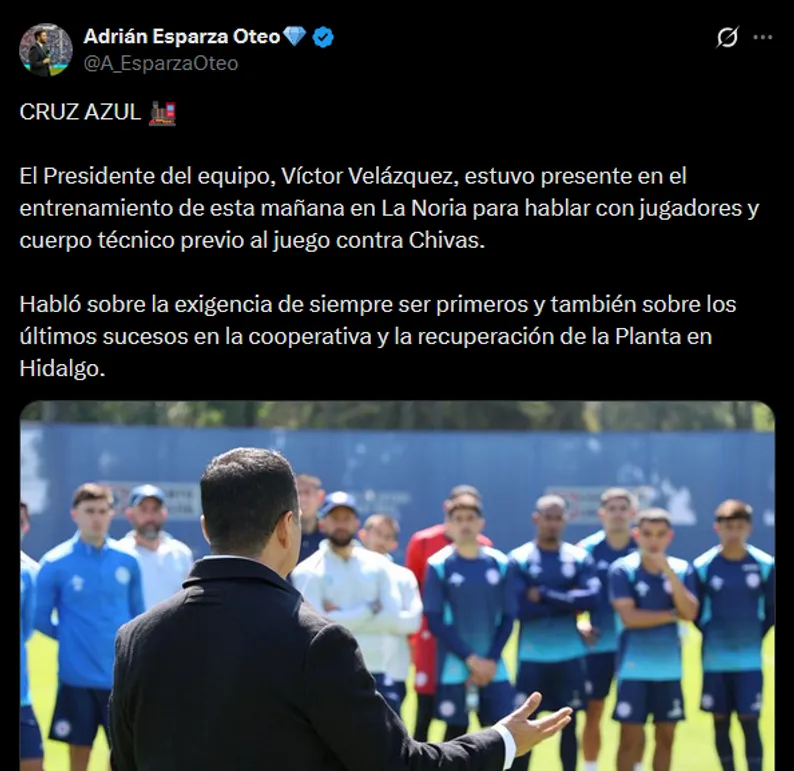Open the @A_EsparzaOteo handle link
The image size is (794, 771).
[161, 64]
